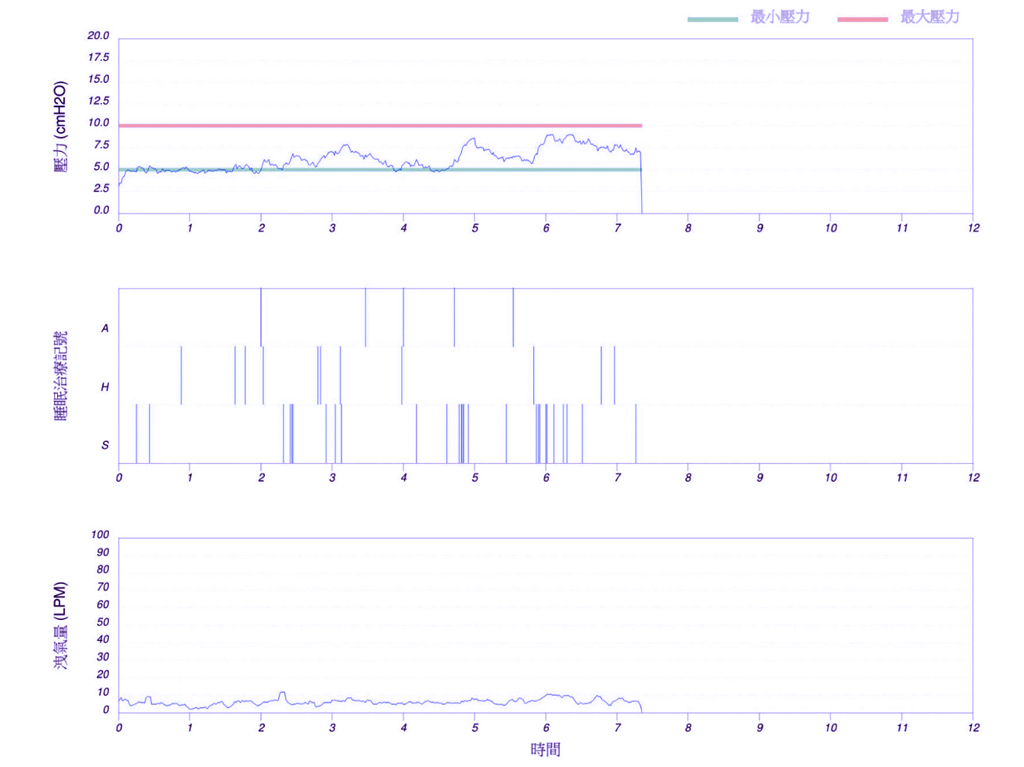The height and width of the screenshot is (767, 1024).
Task: Select the 最大壓力 legend label text
Action: click(930, 17)
